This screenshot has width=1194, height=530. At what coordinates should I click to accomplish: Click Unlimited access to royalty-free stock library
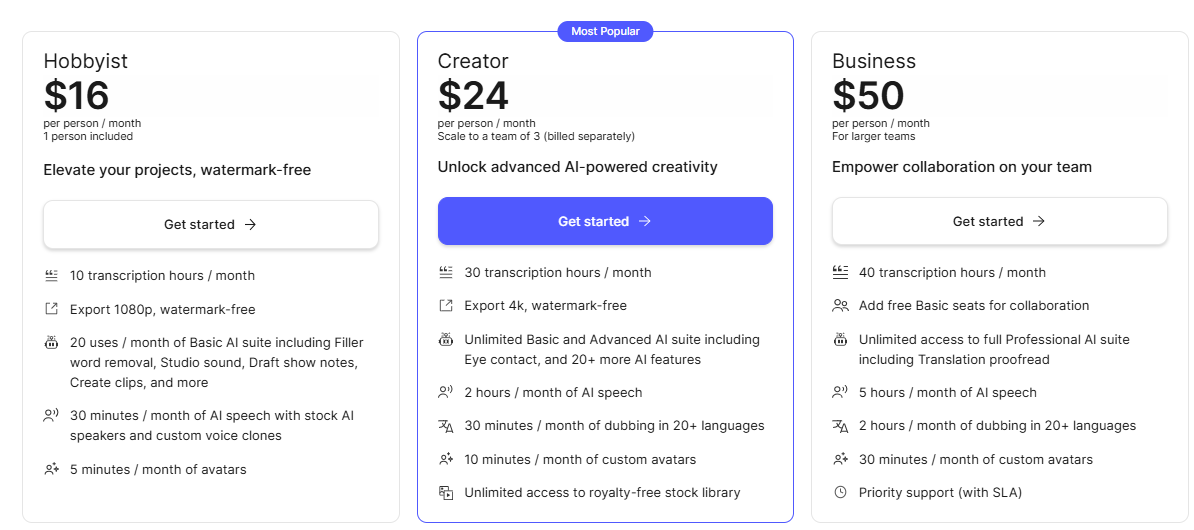[602, 492]
